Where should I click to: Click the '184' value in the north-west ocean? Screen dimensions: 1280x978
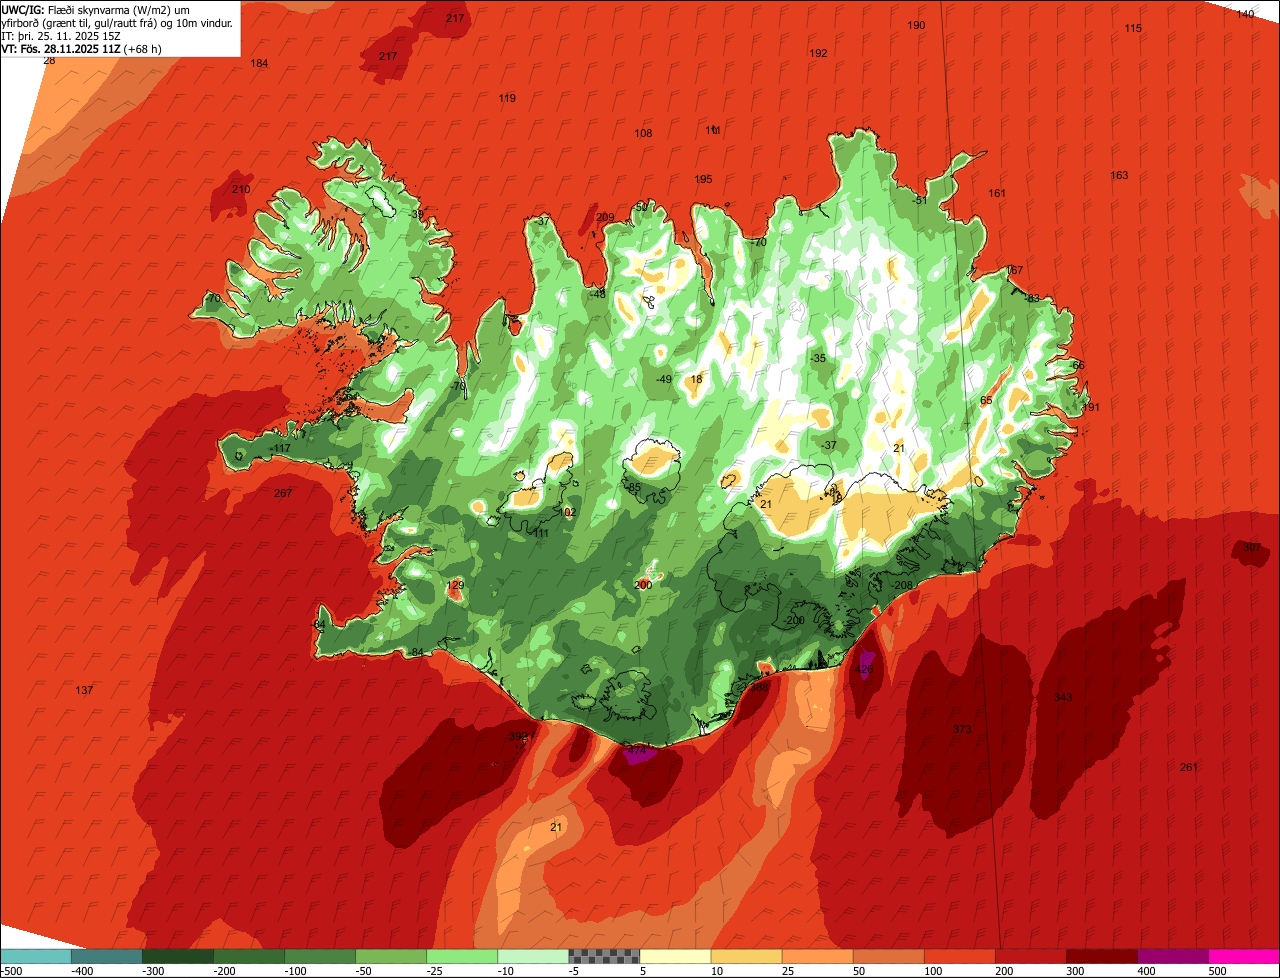click(259, 63)
